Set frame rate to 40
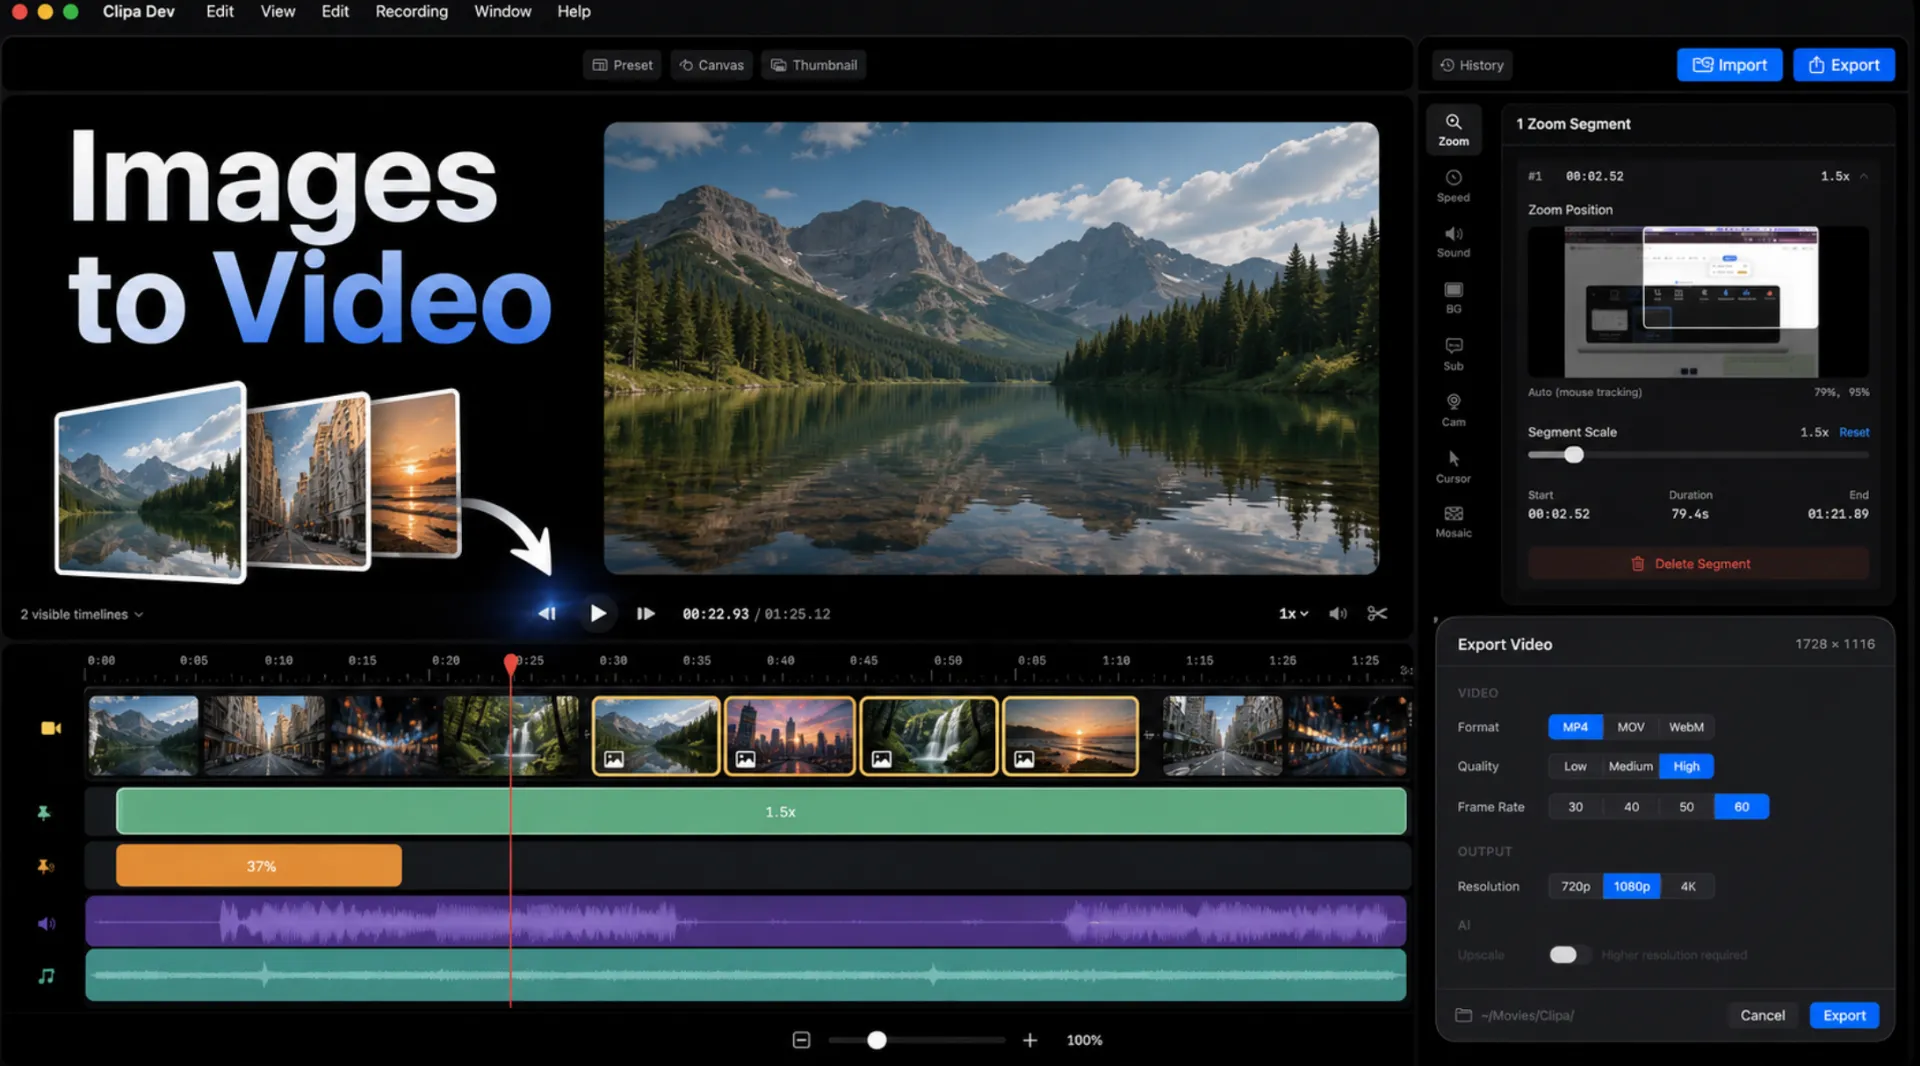 [x=1631, y=807]
